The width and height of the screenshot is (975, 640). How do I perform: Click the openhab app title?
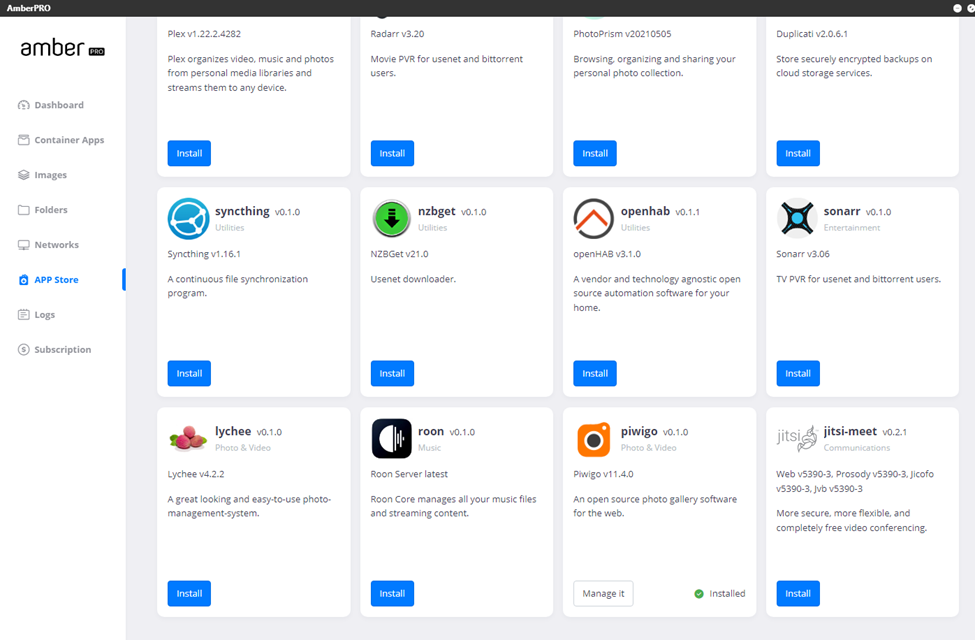(645, 211)
